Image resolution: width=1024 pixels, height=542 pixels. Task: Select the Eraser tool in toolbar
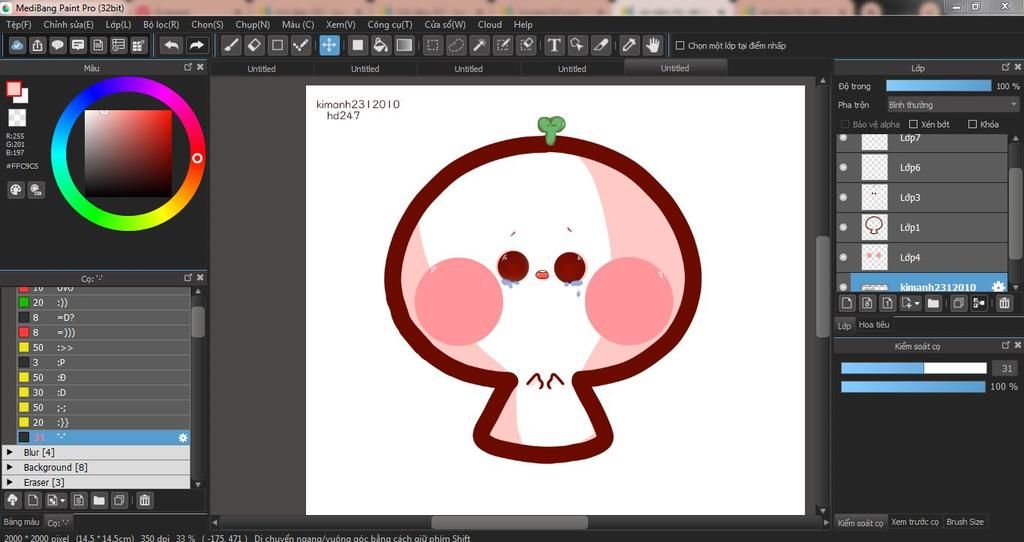pyautogui.click(x=255, y=45)
